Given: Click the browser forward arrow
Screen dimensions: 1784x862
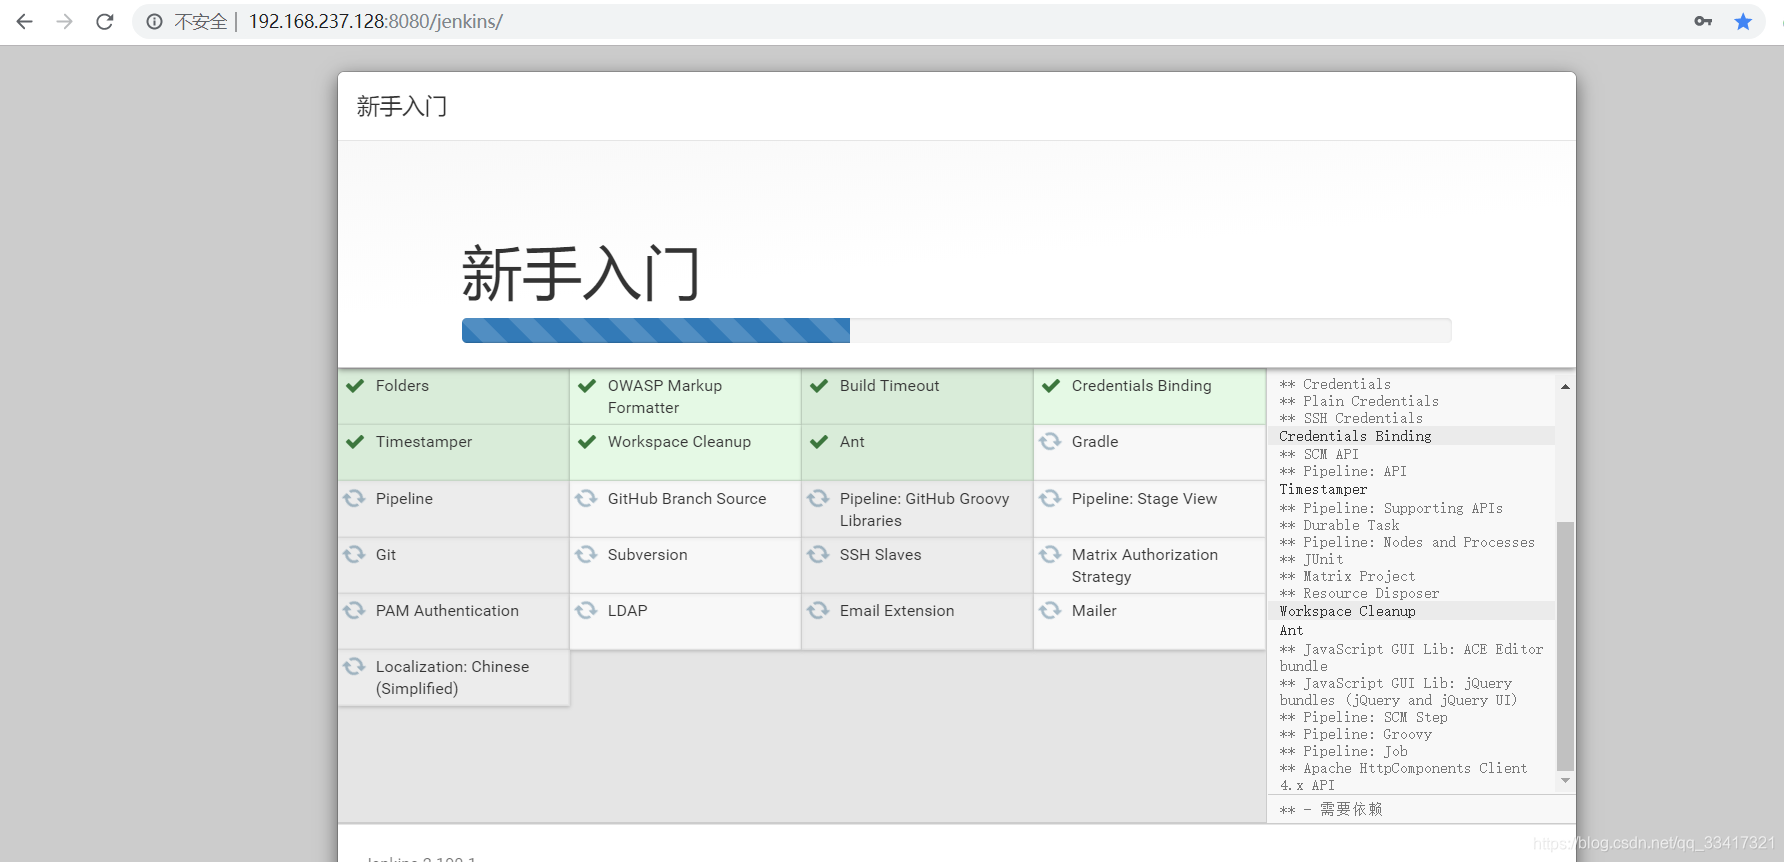Looking at the screenshot, I should click(x=65, y=21).
